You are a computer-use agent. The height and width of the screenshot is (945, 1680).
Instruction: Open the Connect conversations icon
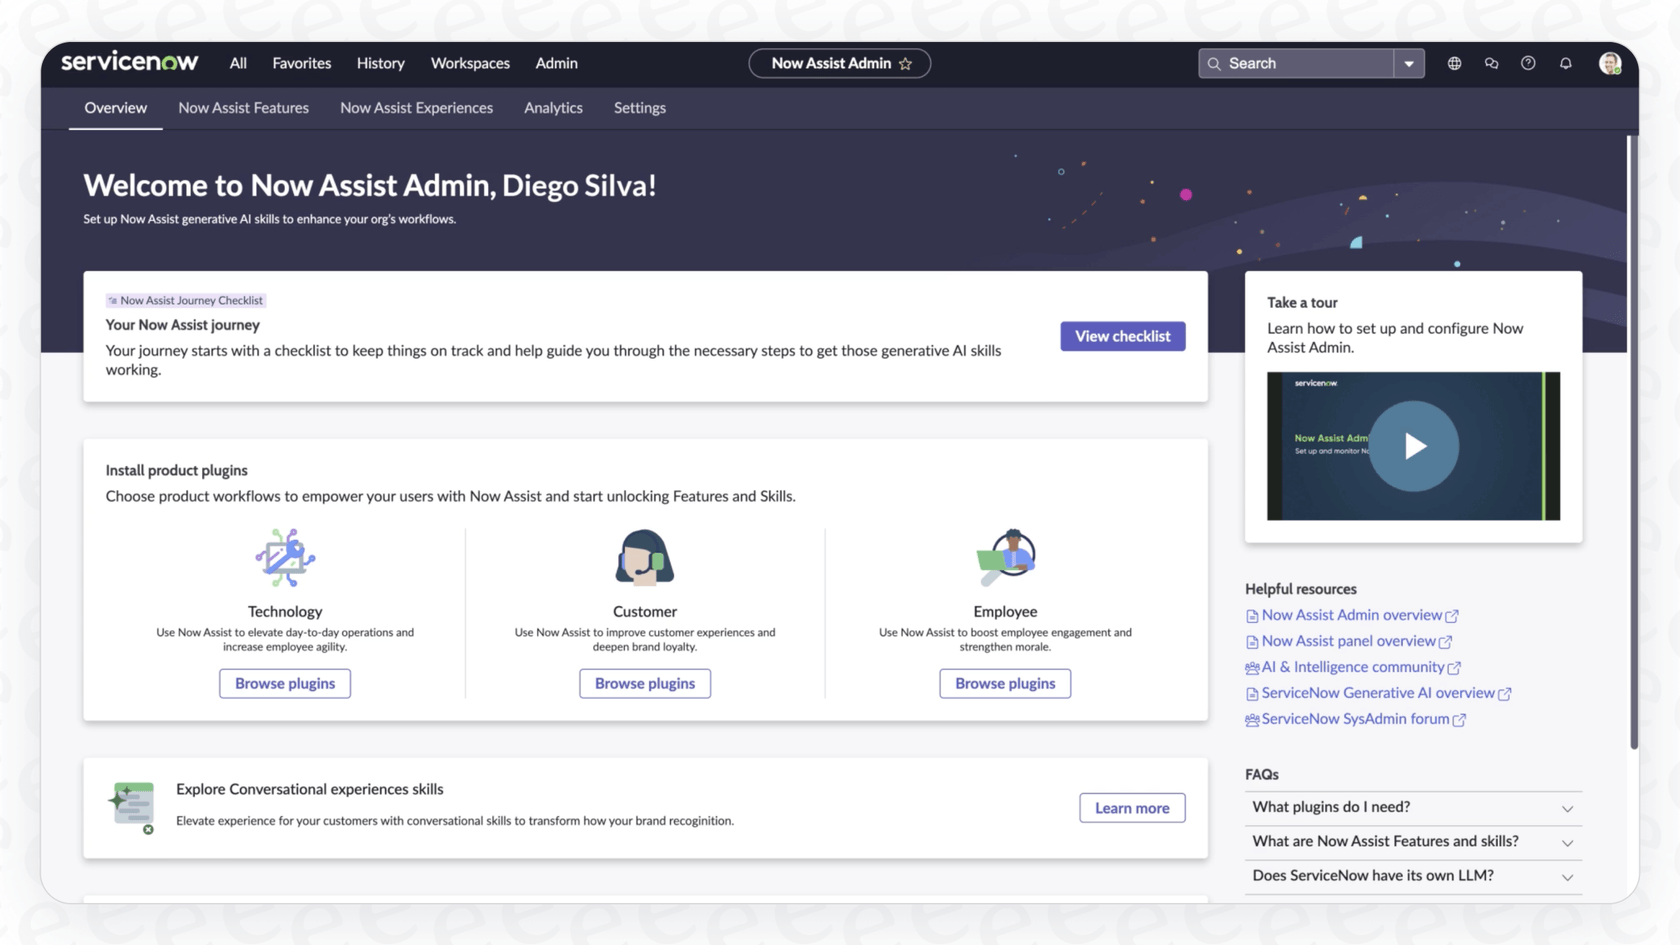coord(1491,63)
